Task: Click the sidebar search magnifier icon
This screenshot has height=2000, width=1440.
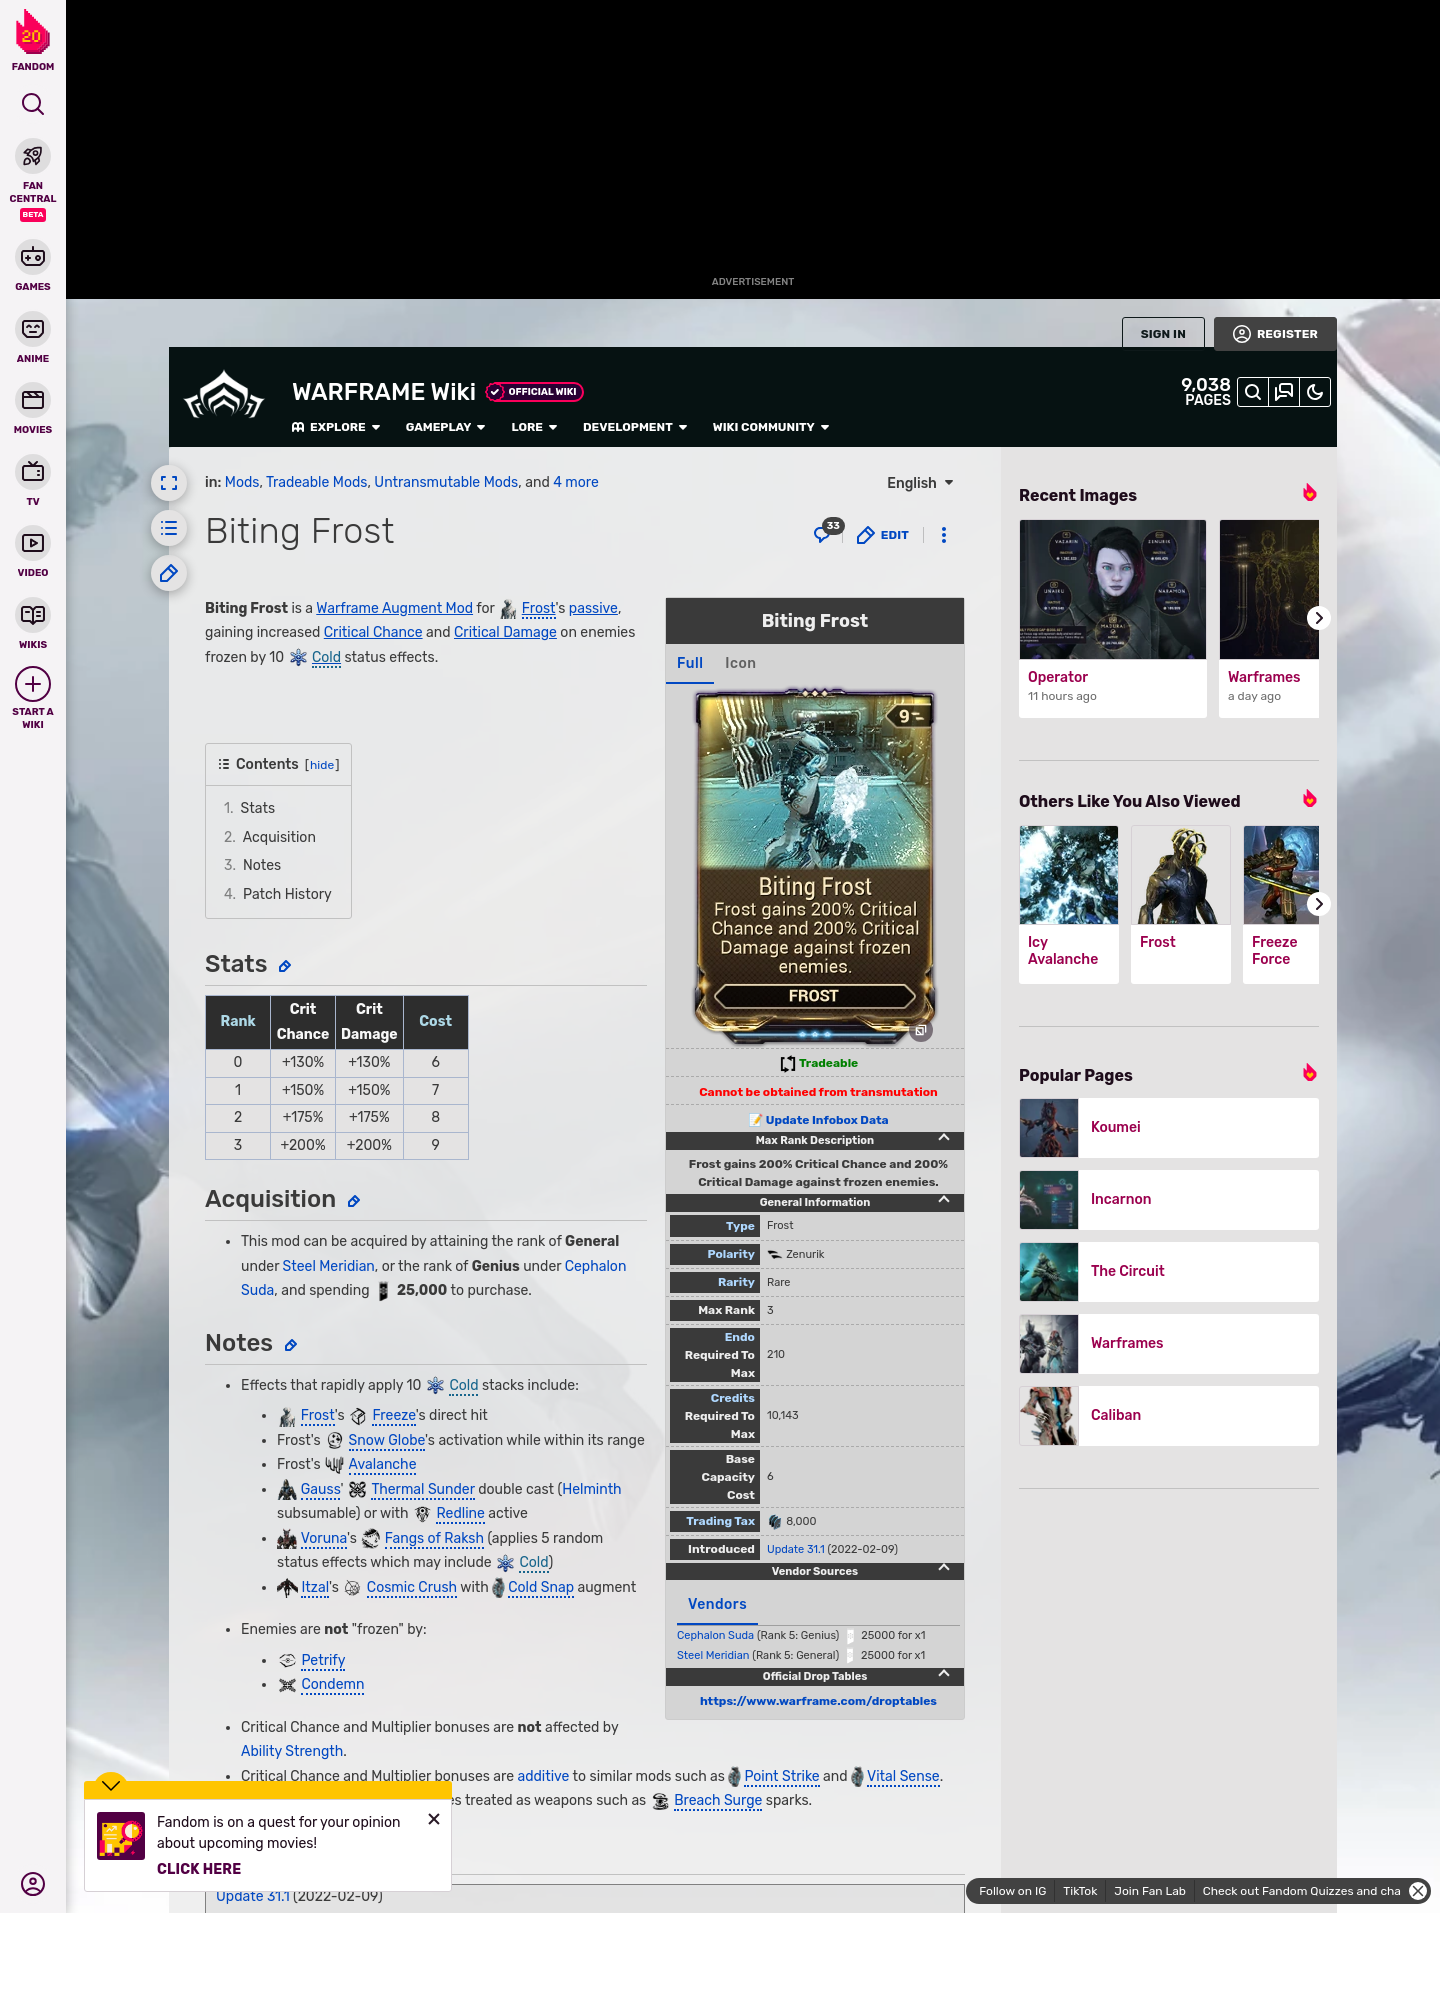Action: (x=33, y=104)
